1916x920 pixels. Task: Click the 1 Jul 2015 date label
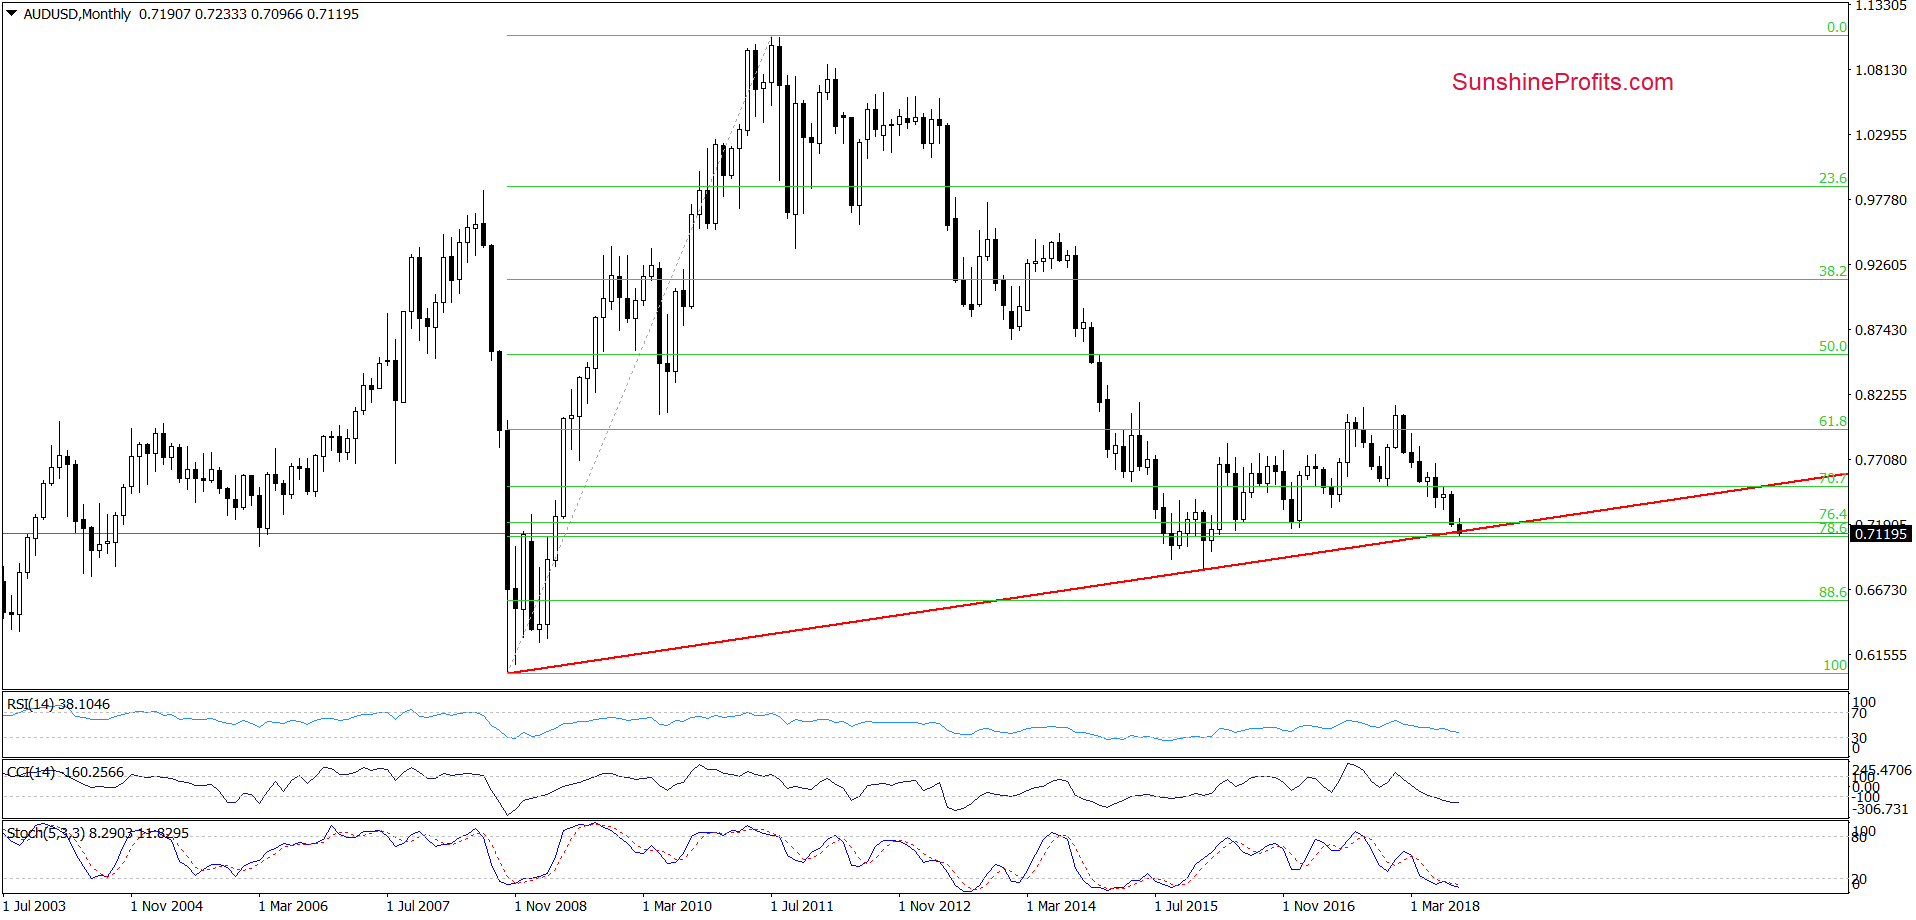[1186, 906]
